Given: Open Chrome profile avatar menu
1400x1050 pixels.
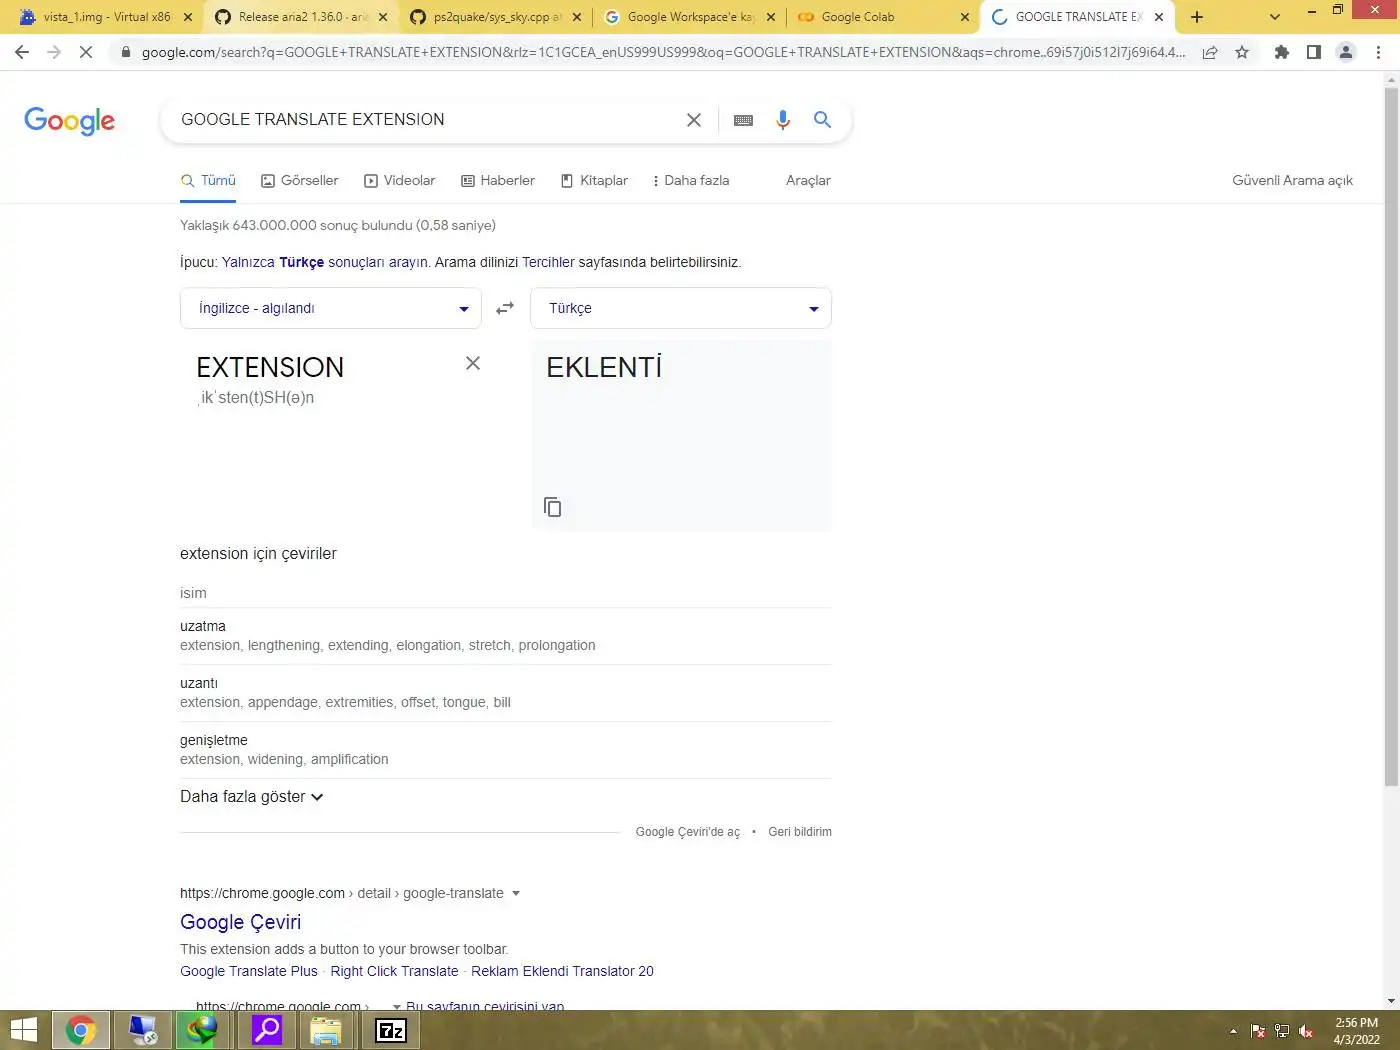Looking at the screenshot, I should pos(1346,52).
